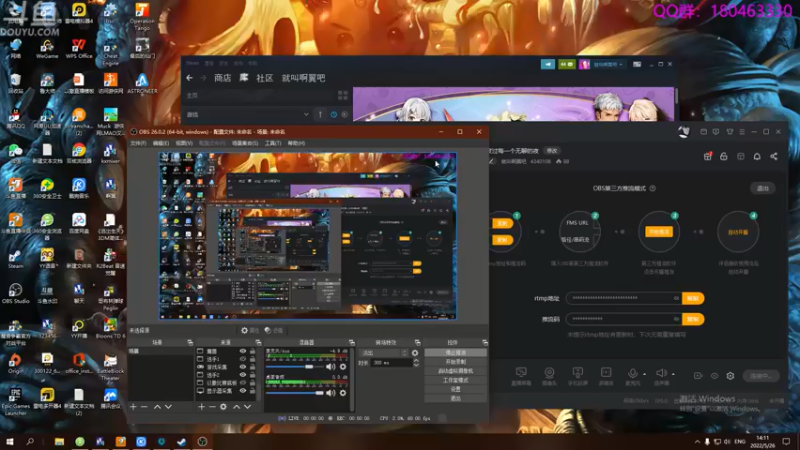800x450 pixels.
Task: Pop out the 混音器 dock panel
Action: pos(352,342)
